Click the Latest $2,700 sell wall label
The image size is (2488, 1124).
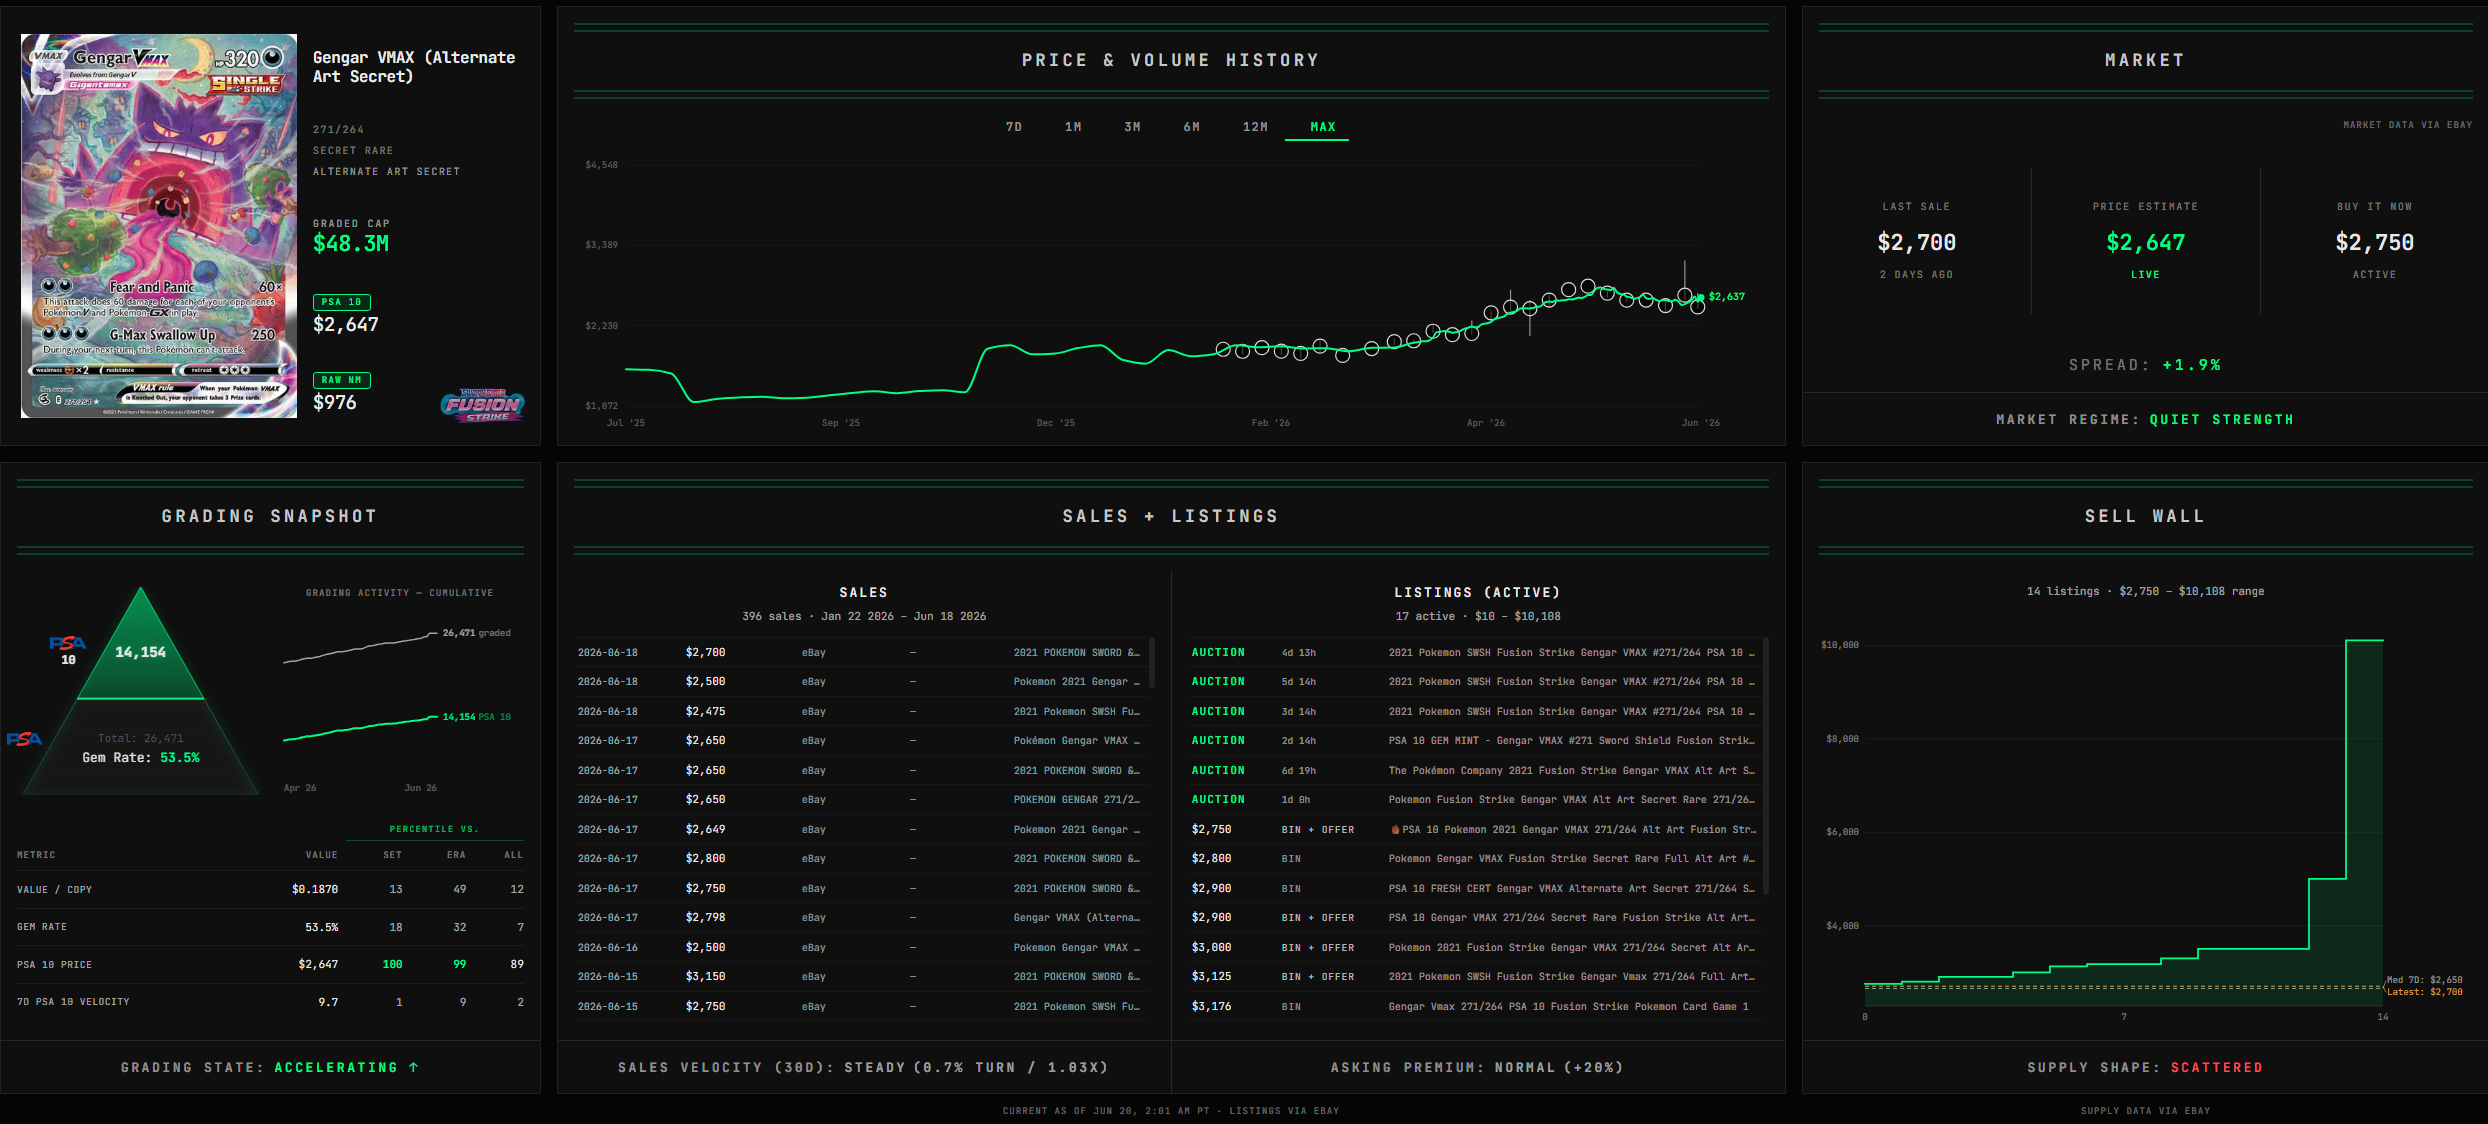point(2424,992)
